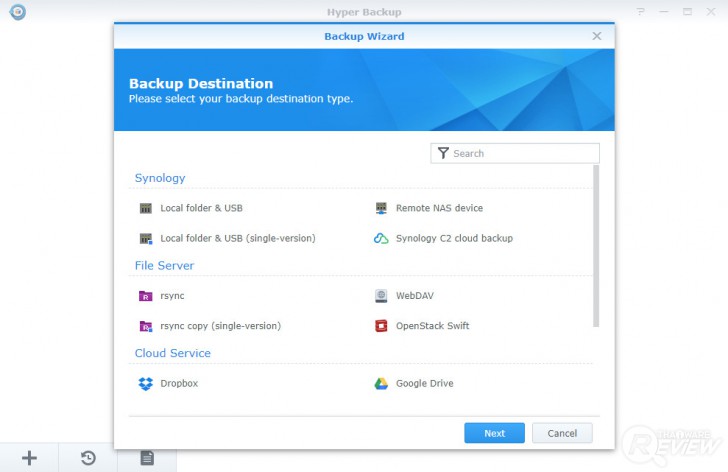Select the 'OpenStack Swift' label

pyautogui.click(x=432, y=326)
